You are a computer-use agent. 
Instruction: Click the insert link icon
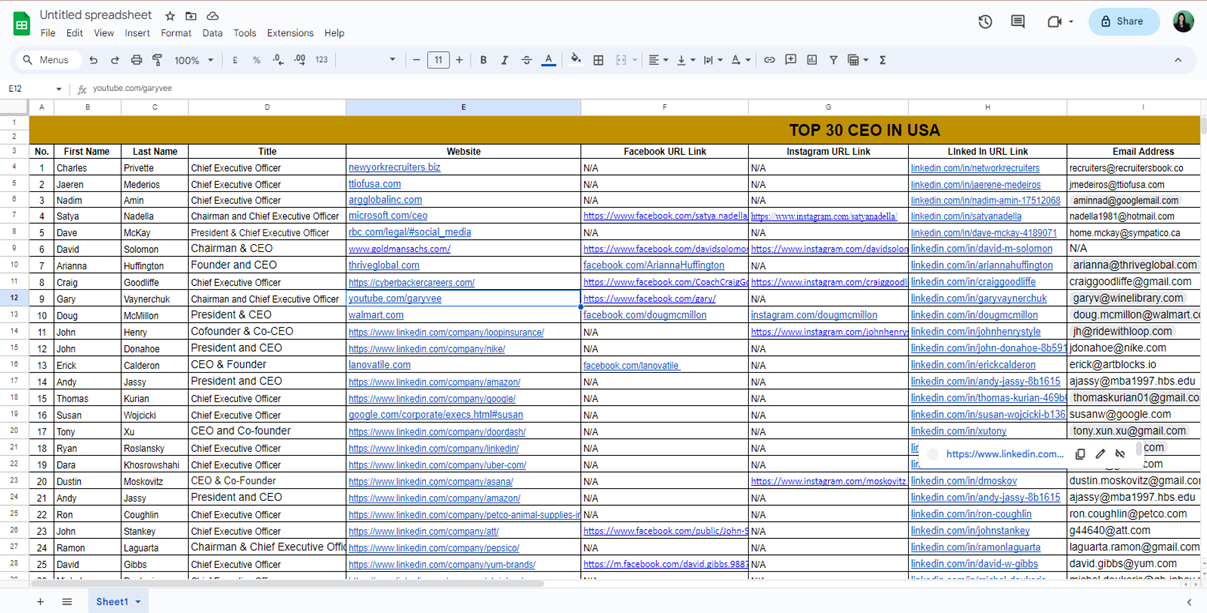769,60
